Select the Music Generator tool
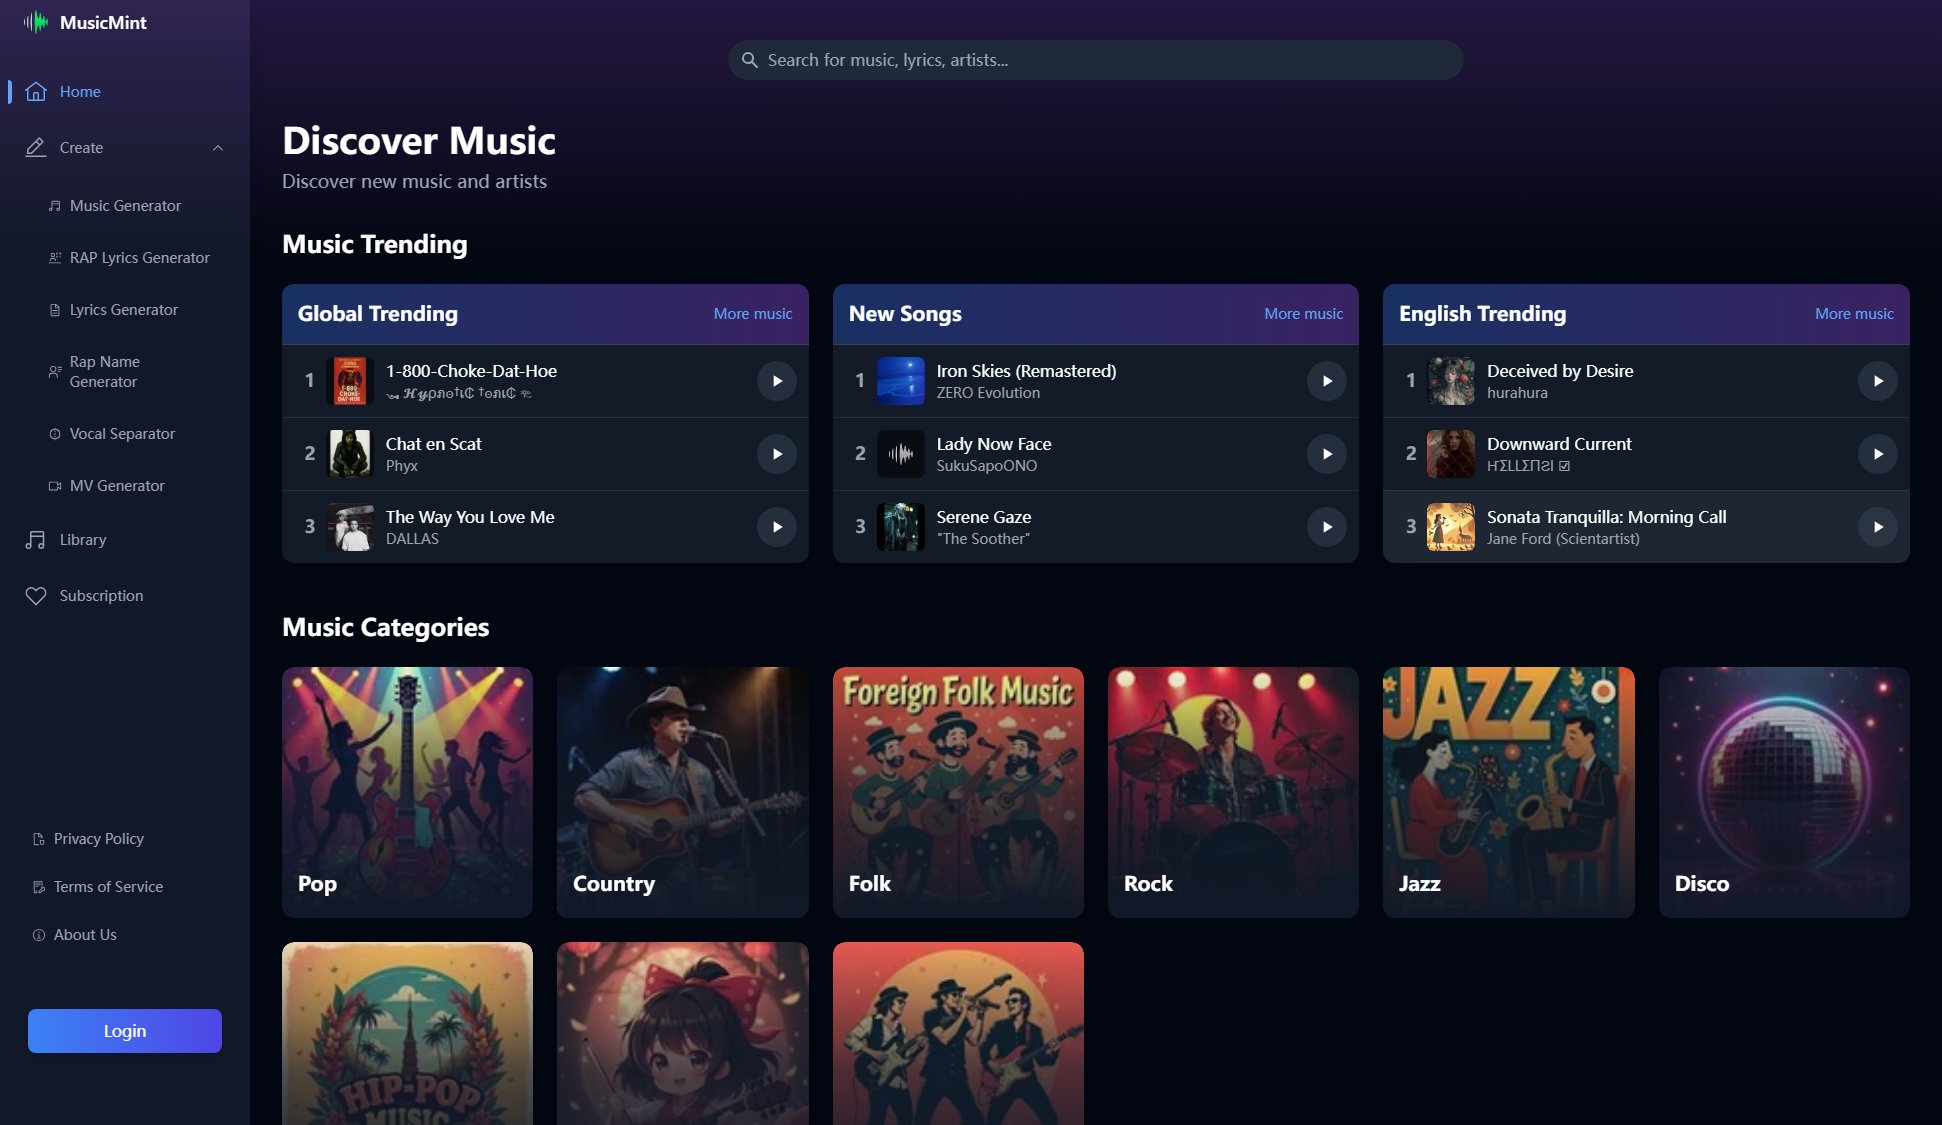This screenshot has width=1942, height=1125. point(124,205)
